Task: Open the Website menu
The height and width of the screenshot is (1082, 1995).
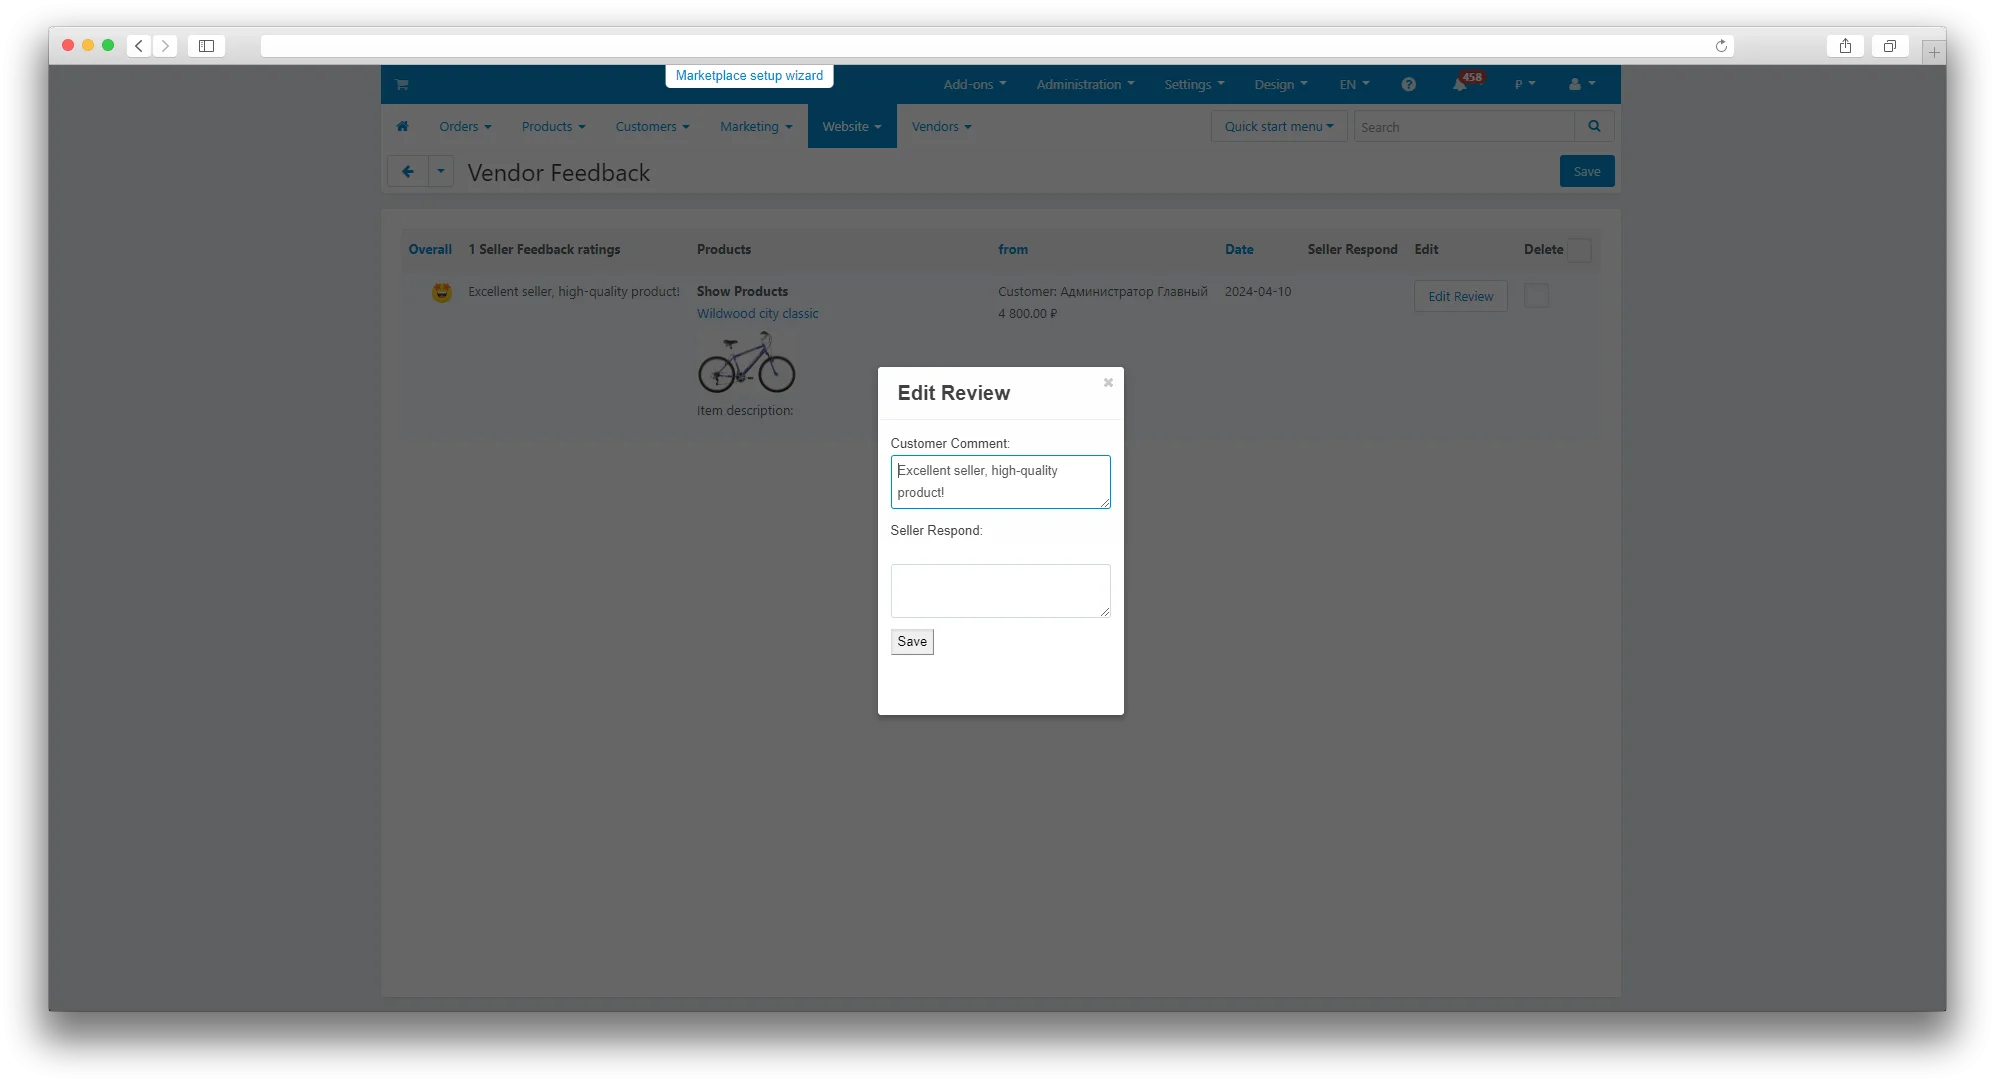Action: 851,127
